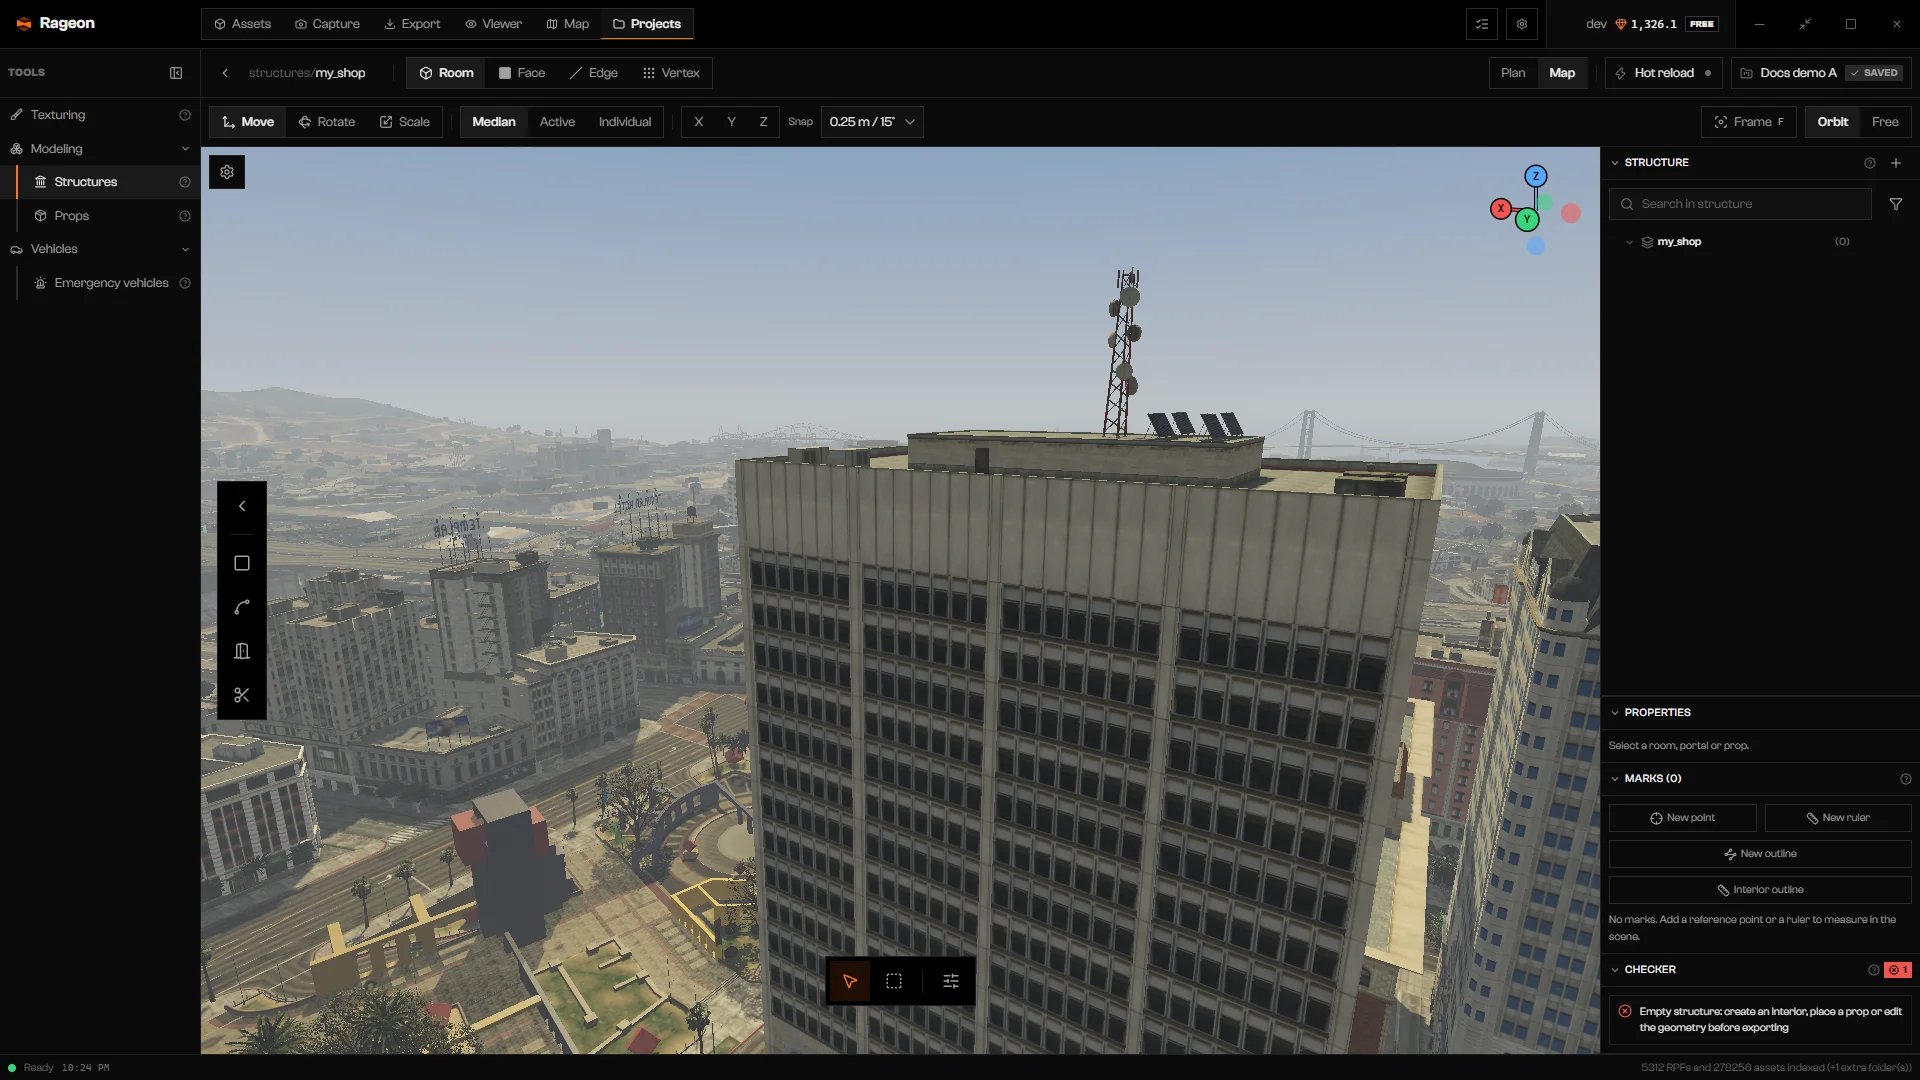
Task: Select the door portal tool
Action: click(x=242, y=651)
